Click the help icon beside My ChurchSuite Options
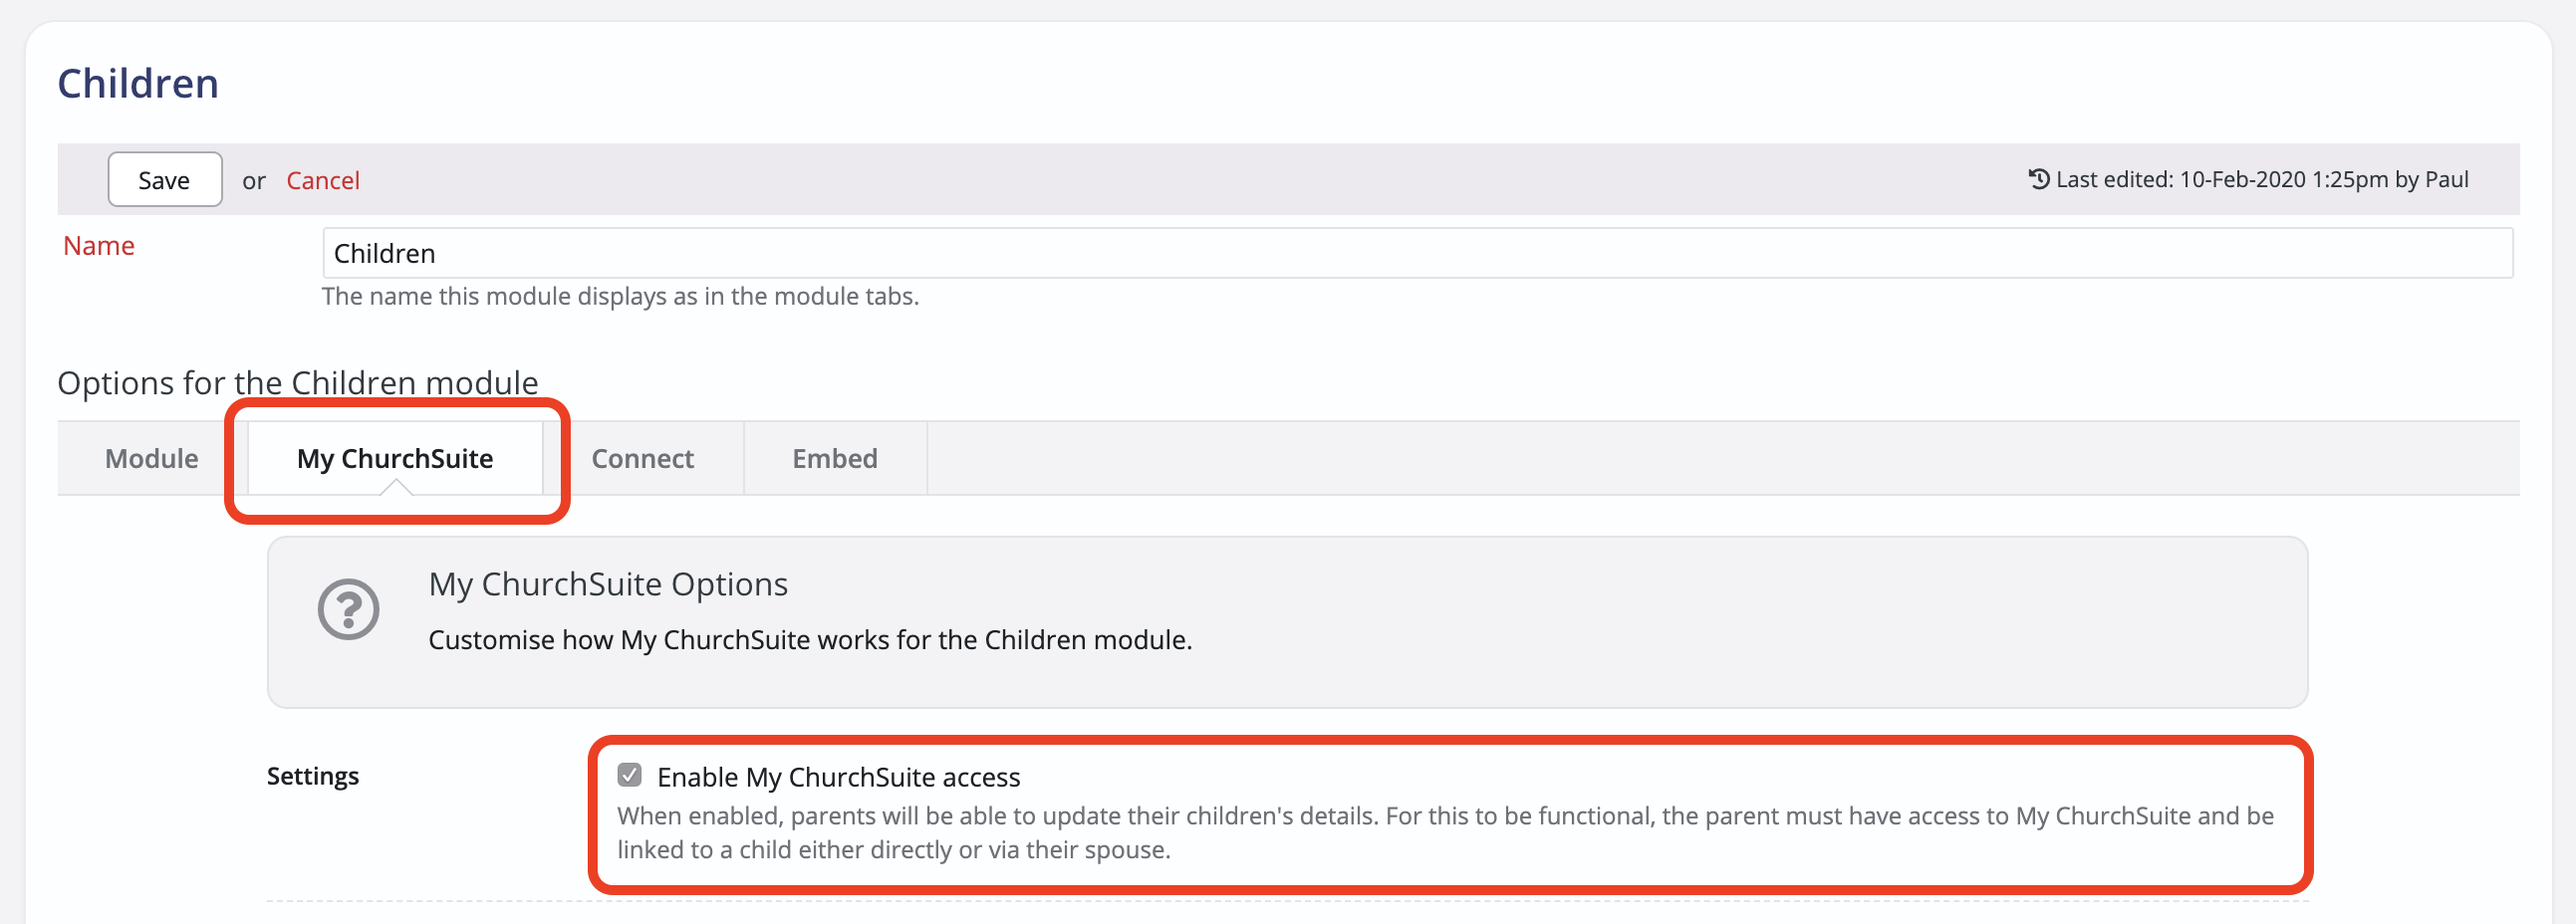 (x=346, y=608)
